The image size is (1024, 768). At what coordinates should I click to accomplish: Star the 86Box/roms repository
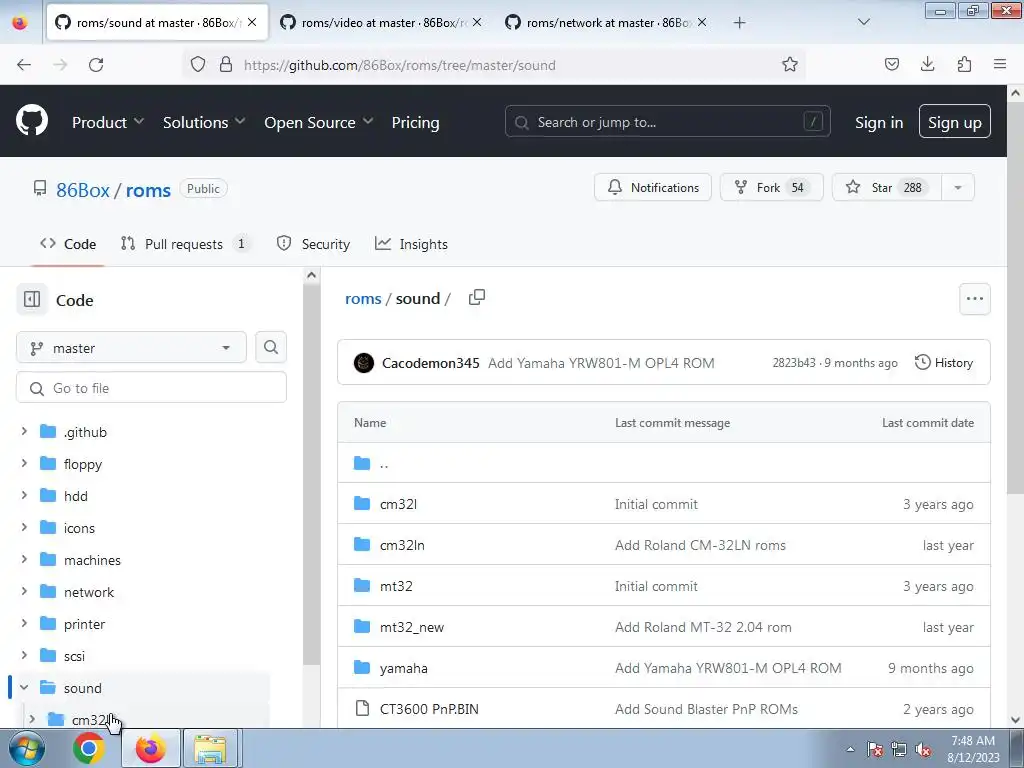tap(887, 187)
